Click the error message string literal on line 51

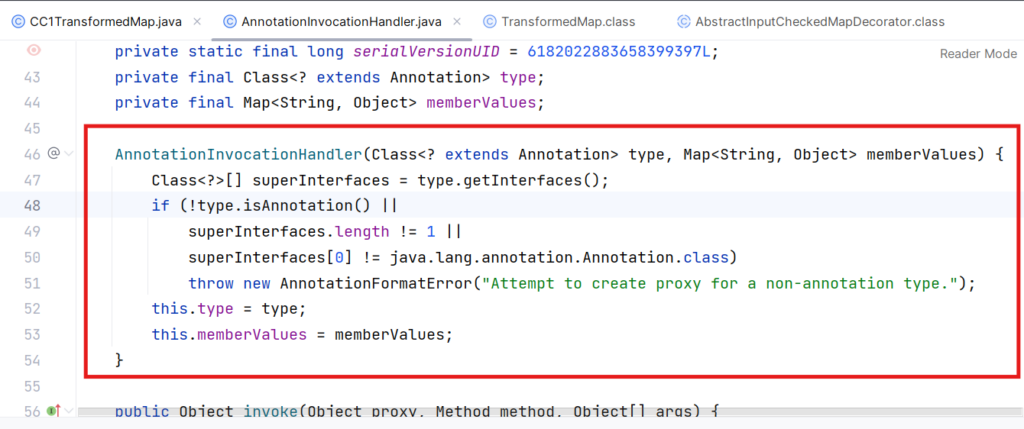[718, 283]
